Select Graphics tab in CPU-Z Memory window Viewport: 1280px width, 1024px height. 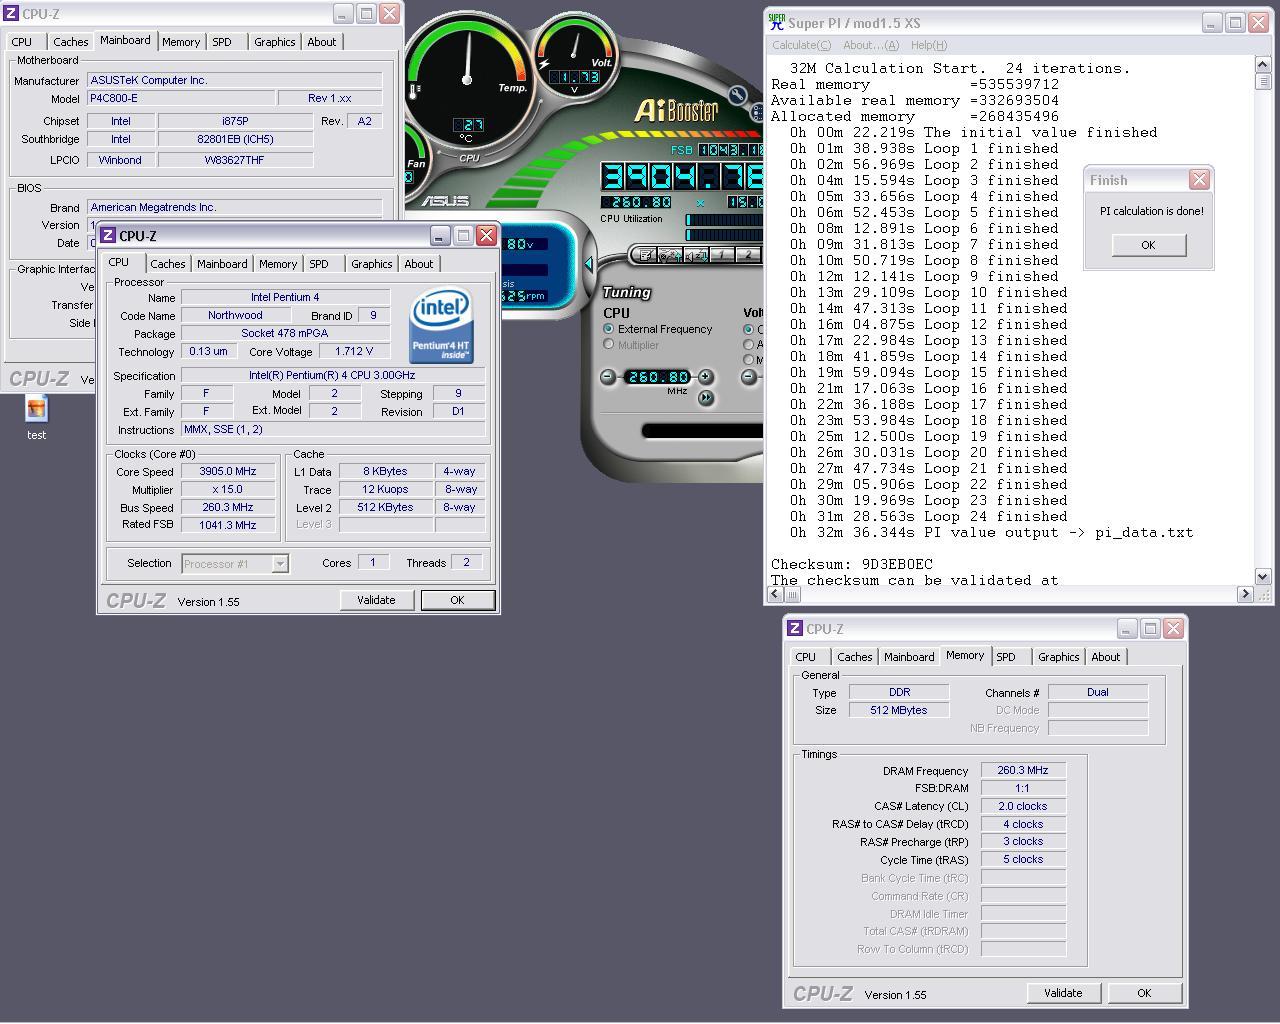(1059, 657)
